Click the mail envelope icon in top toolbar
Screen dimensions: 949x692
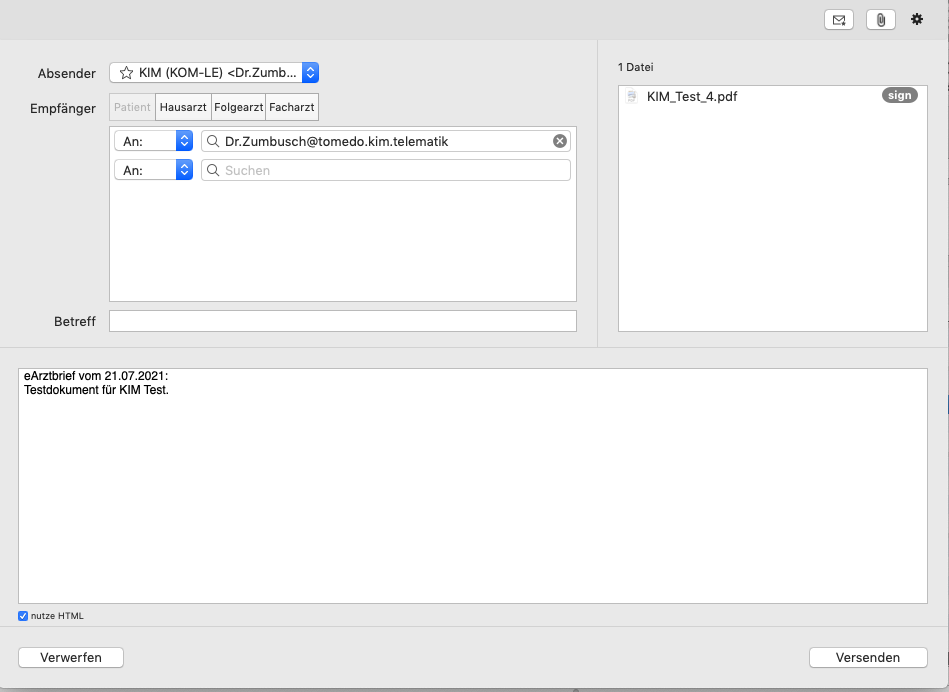coord(839,20)
